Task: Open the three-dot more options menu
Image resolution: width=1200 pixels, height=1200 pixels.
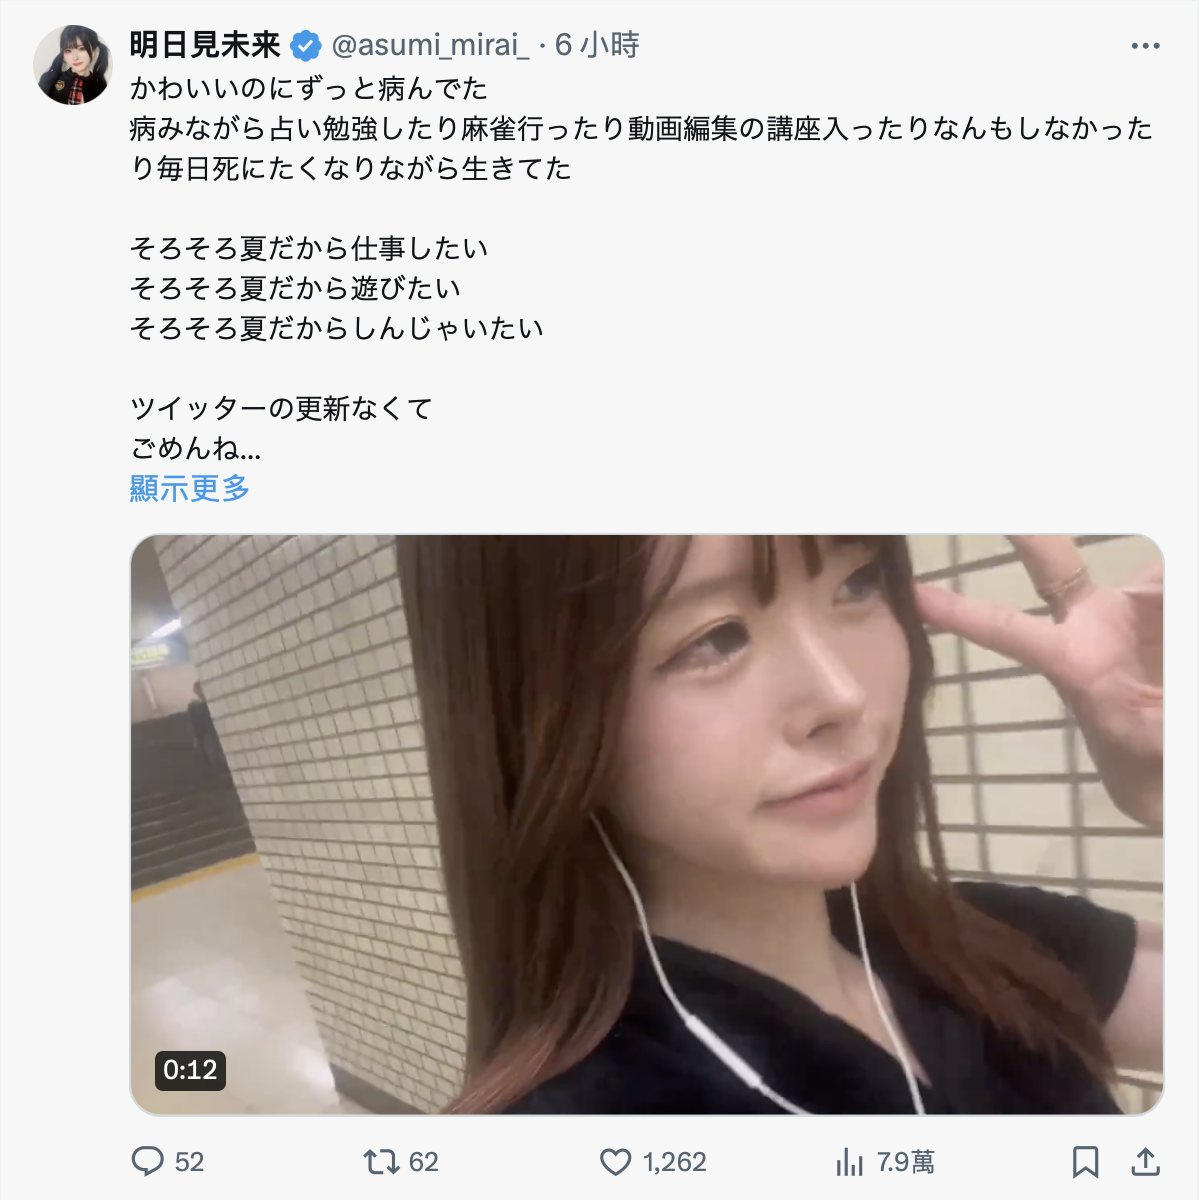Action: (1145, 46)
